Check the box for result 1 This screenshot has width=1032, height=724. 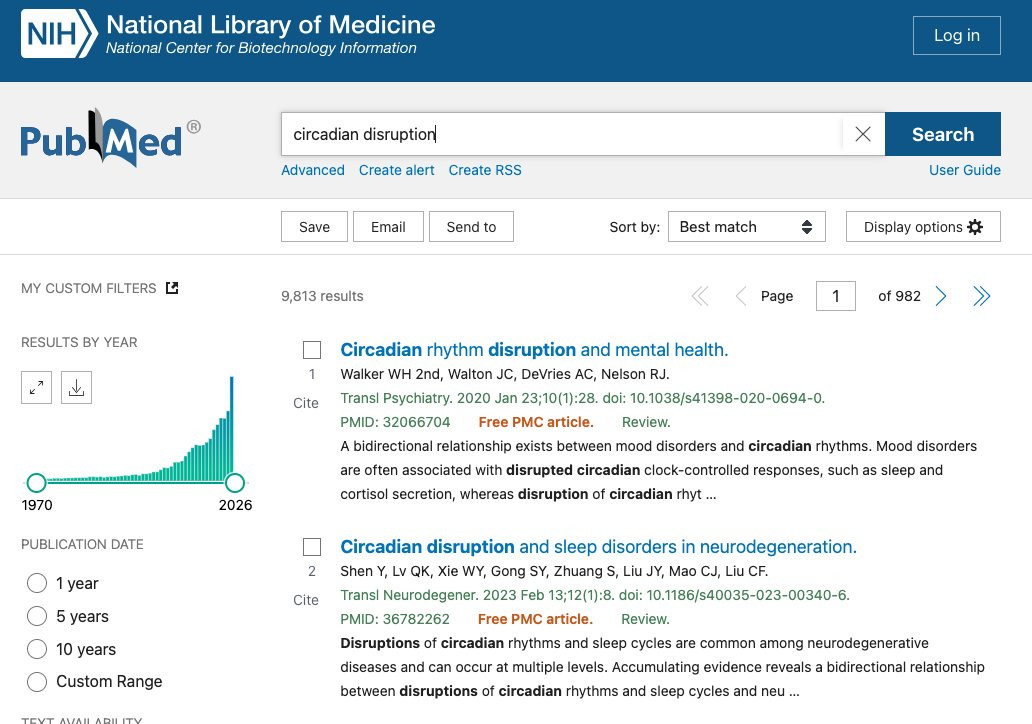312,350
